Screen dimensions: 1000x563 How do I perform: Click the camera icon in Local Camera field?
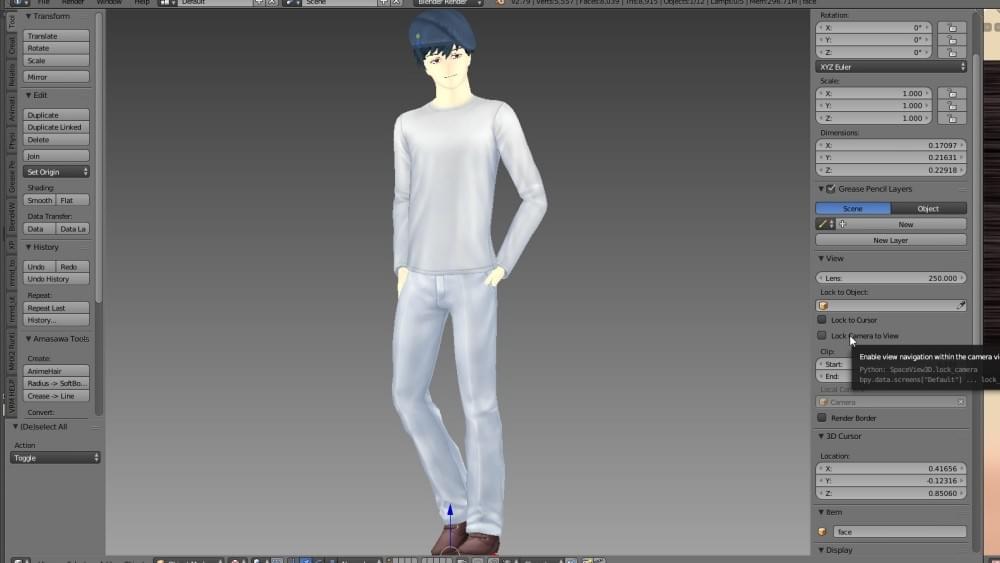point(823,402)
